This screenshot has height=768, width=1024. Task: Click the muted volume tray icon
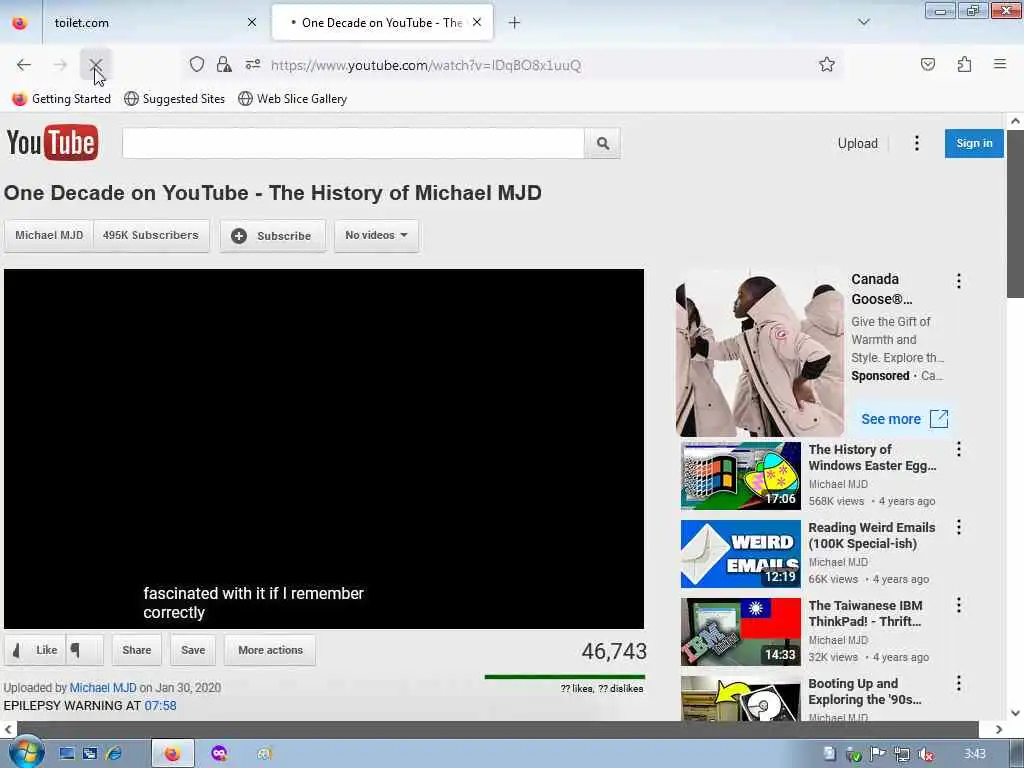click(925, 754)
